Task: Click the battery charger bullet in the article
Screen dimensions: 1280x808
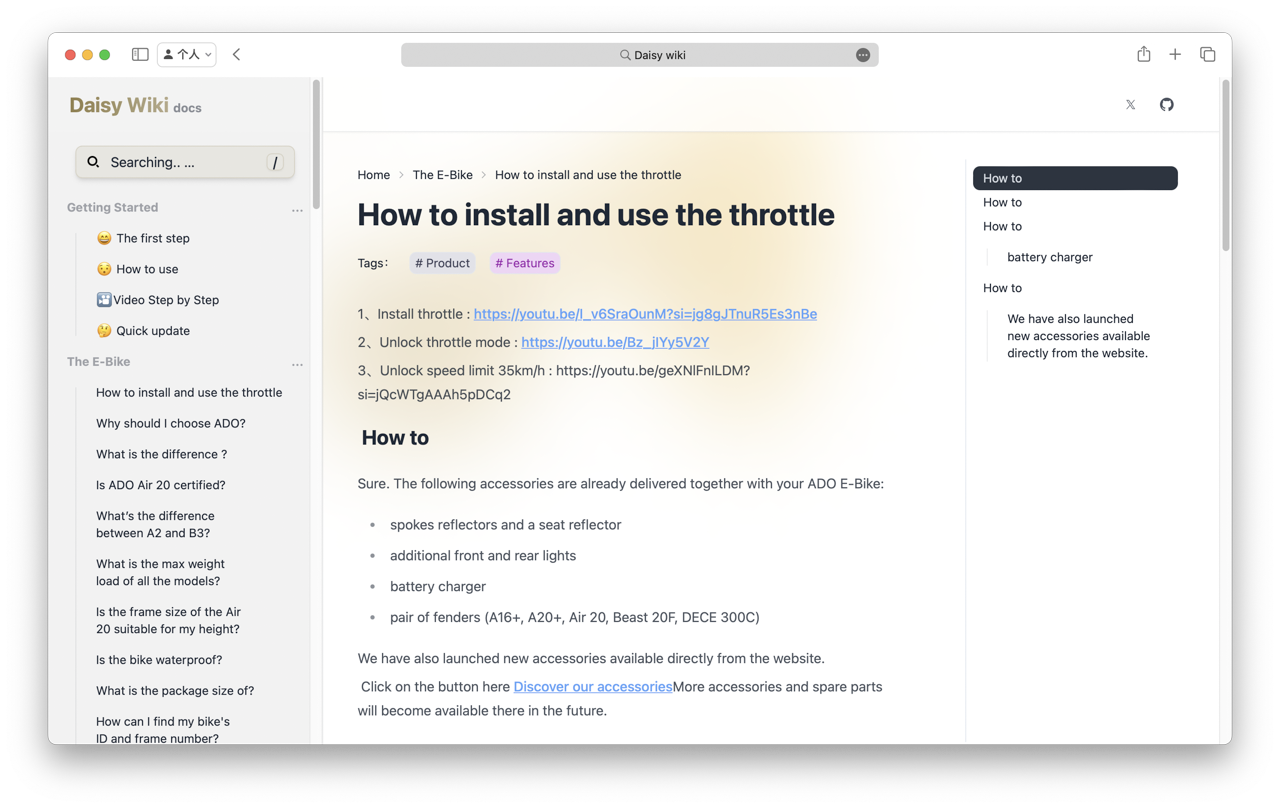Action: pyautogui.click(x=438, y=587)
